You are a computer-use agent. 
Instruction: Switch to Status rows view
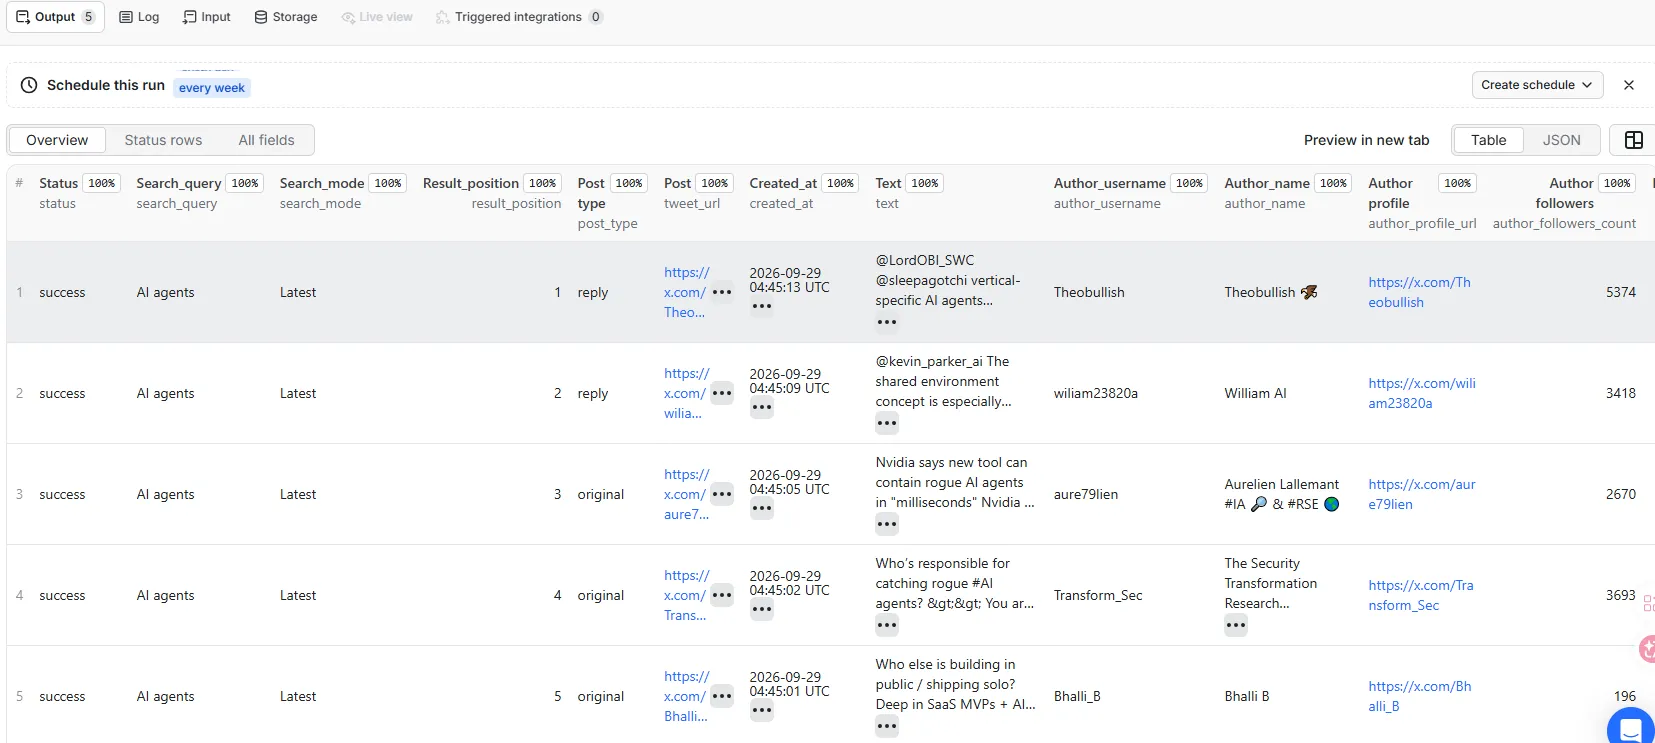[x=163, y=140]
